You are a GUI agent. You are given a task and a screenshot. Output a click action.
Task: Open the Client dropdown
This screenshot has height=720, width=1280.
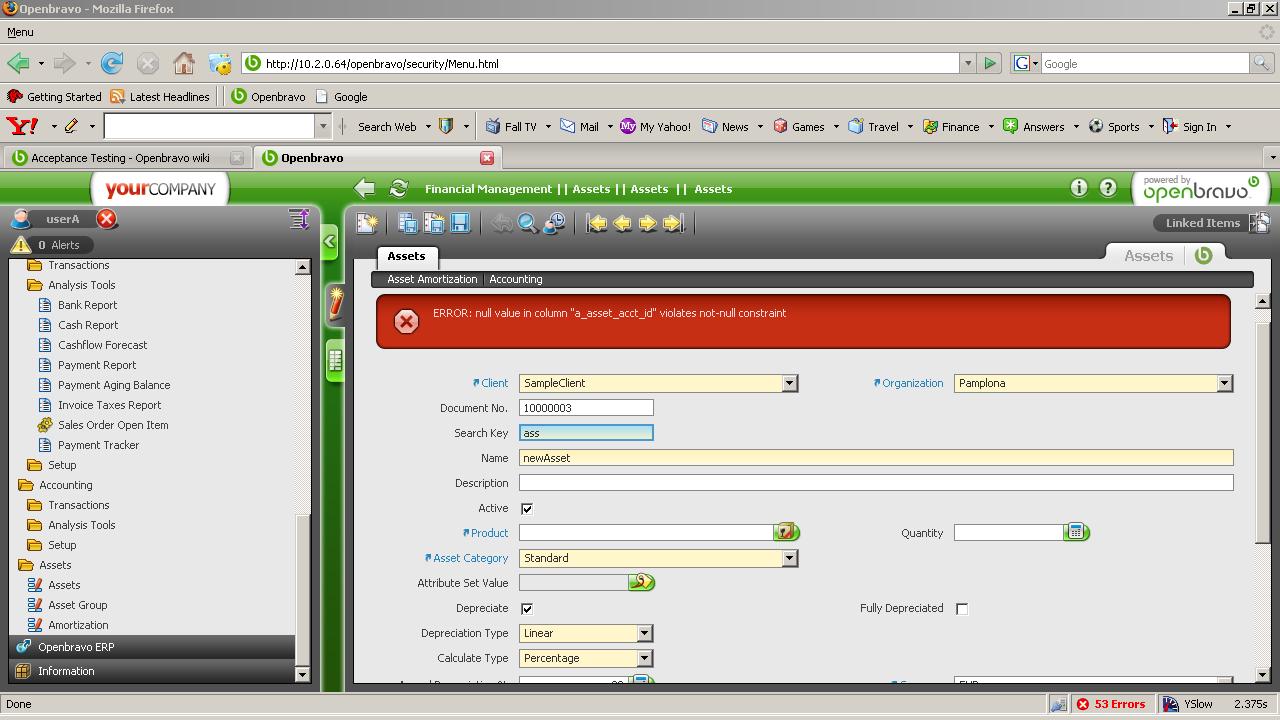[x=789, y=383]
